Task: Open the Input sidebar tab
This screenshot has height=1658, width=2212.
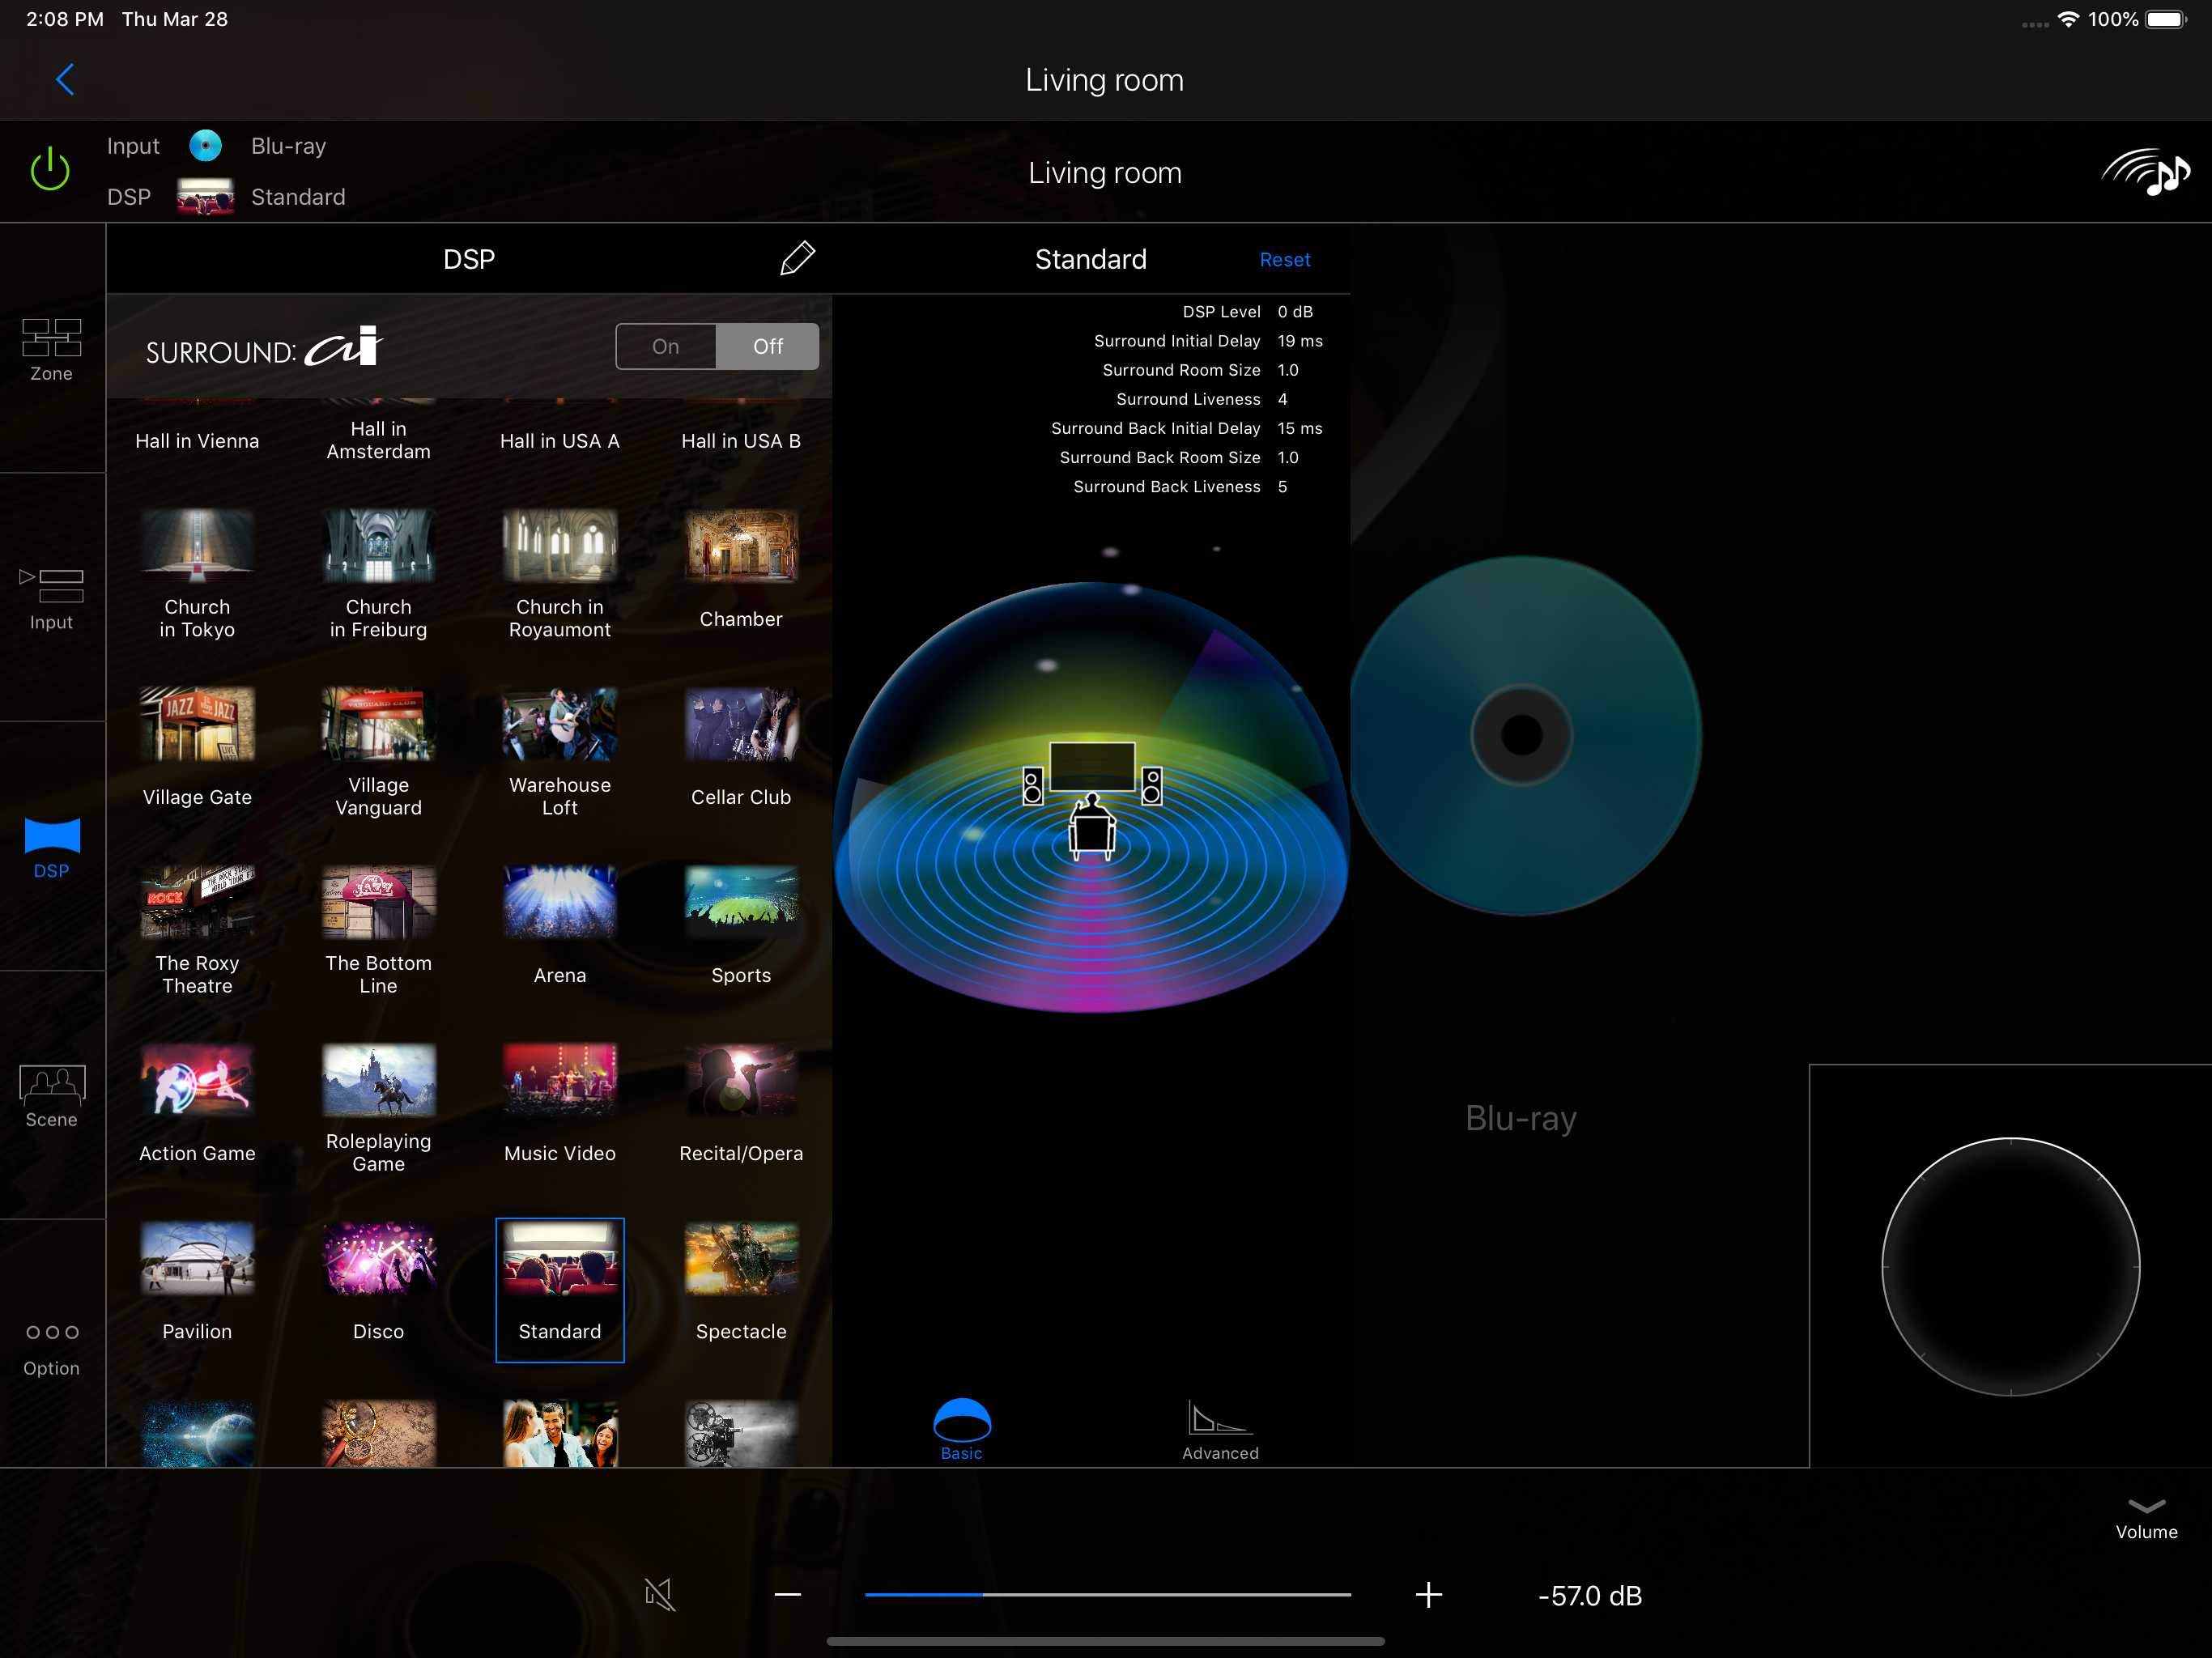Action: pos(52,598)
